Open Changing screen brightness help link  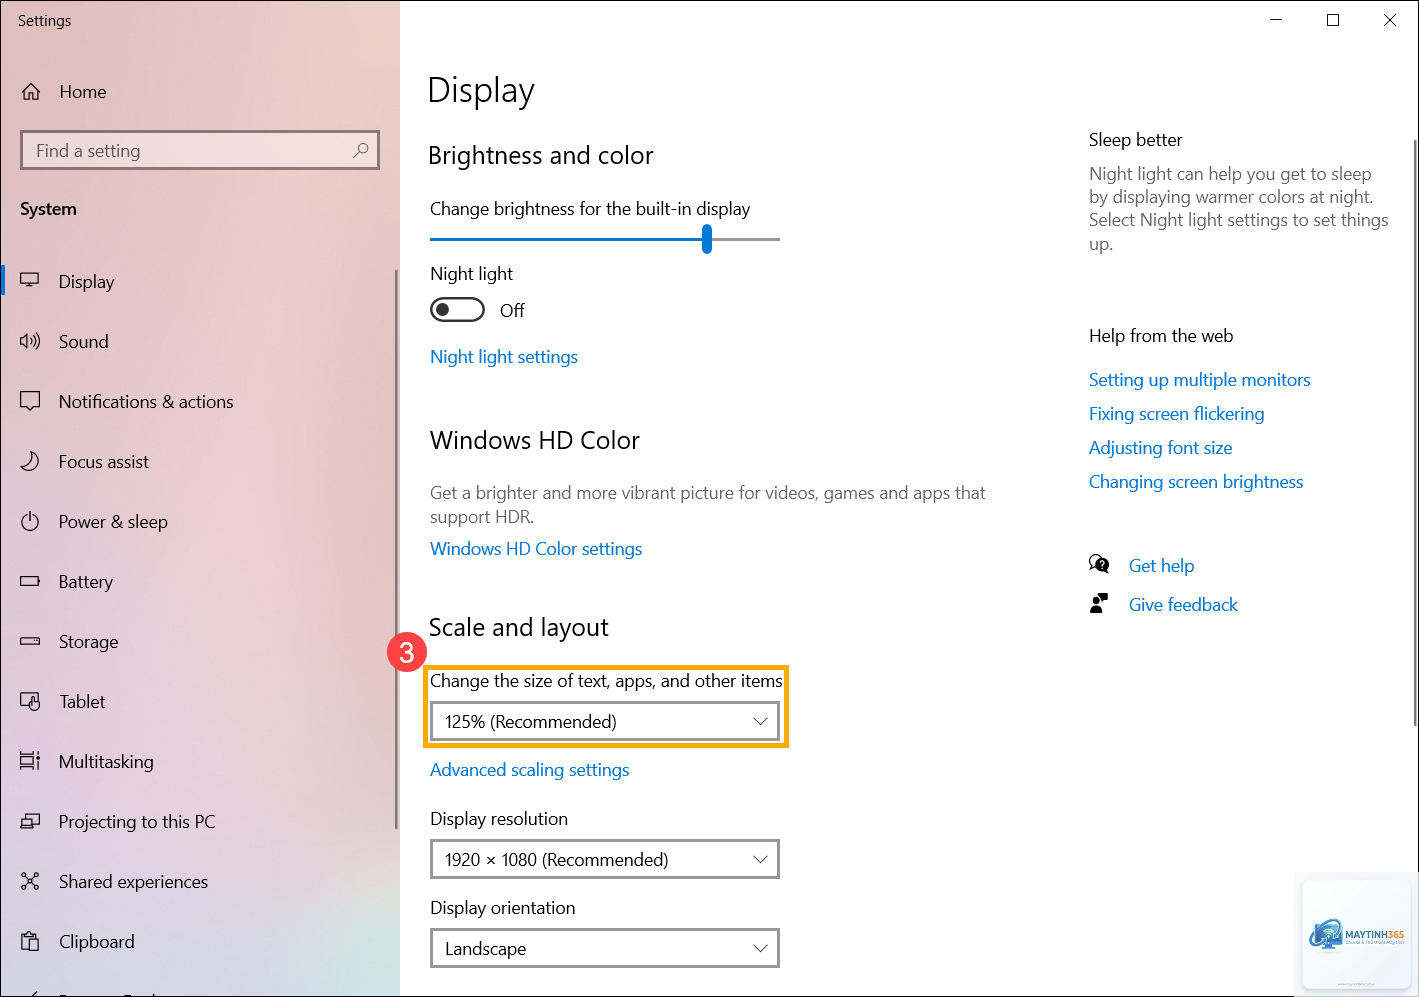coord(1196,482)
